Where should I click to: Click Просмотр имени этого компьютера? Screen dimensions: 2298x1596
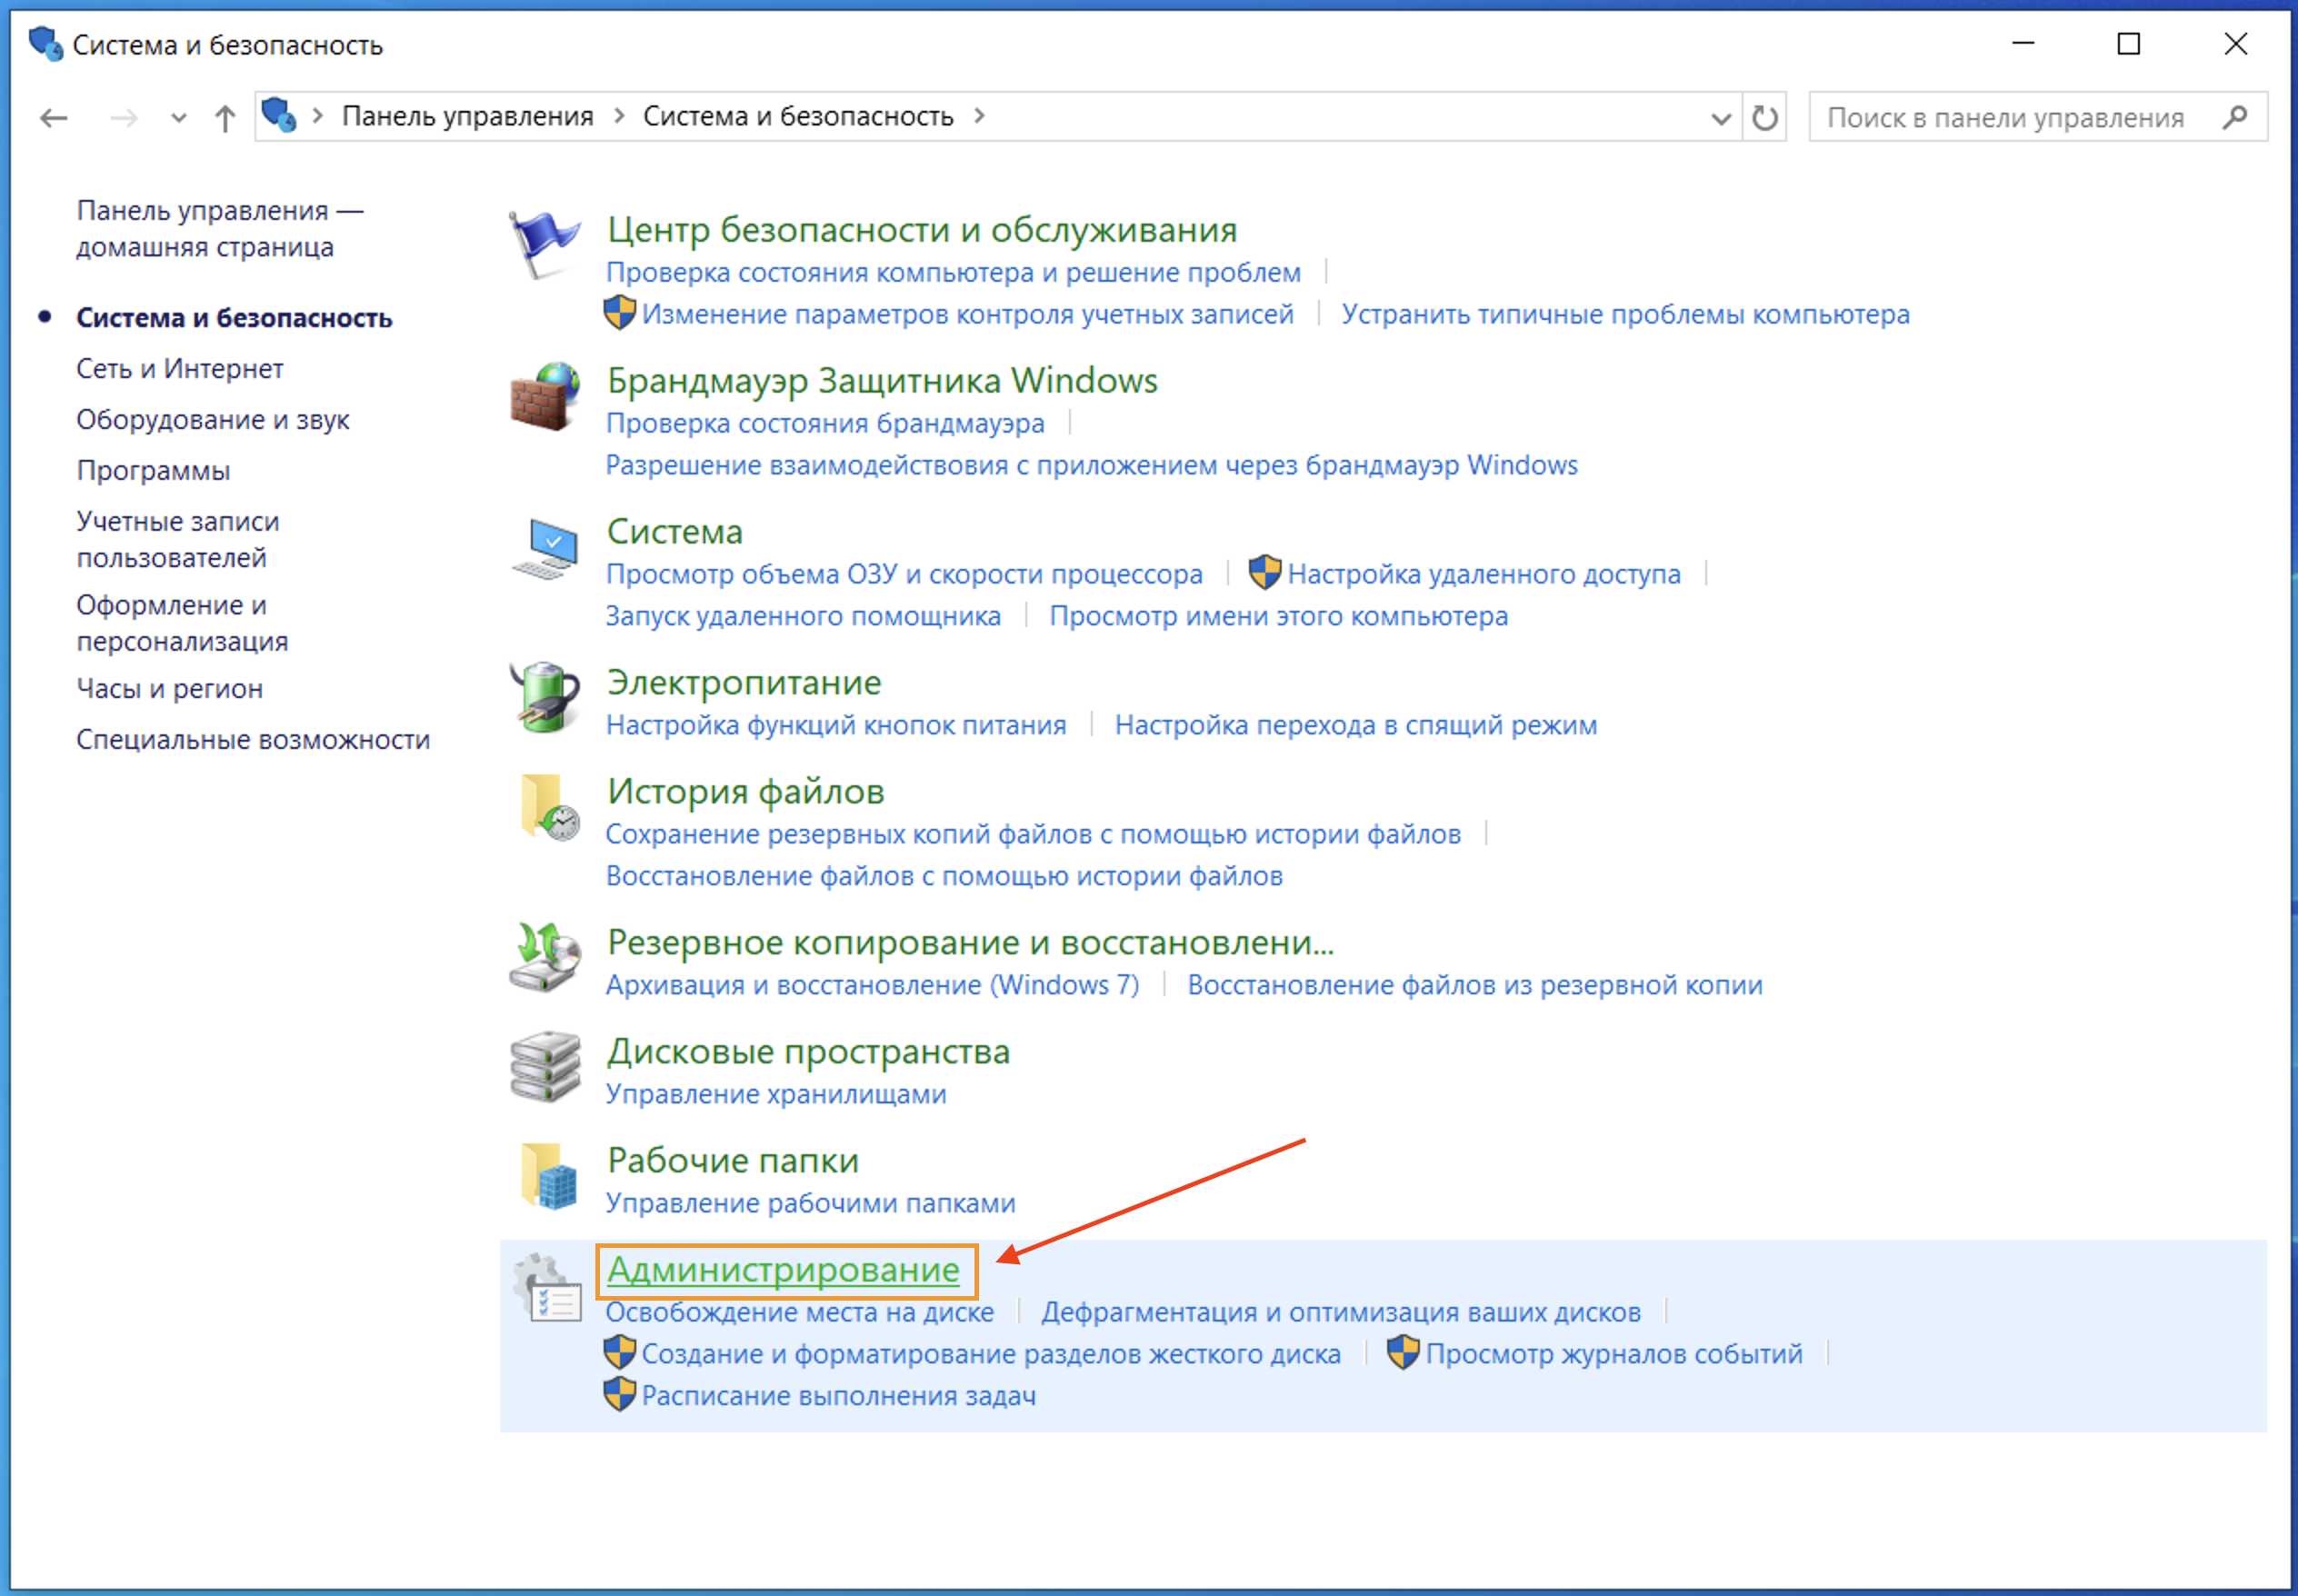[1278, 616]
